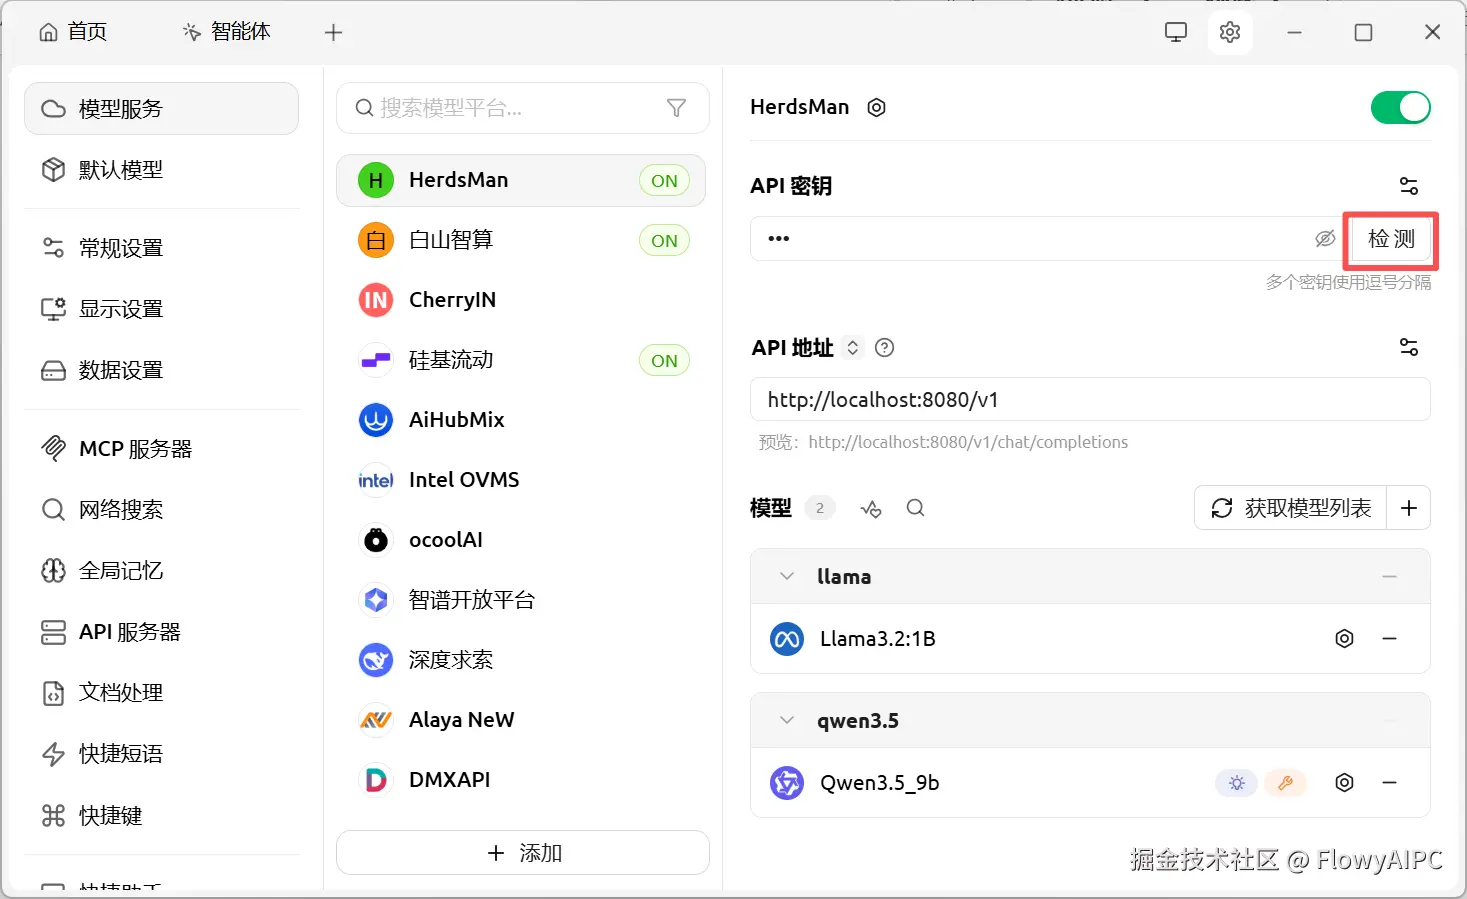Viewport: 1467px width, 899px height.
Task: Click the add model plus button
Action: (1408, 508)
